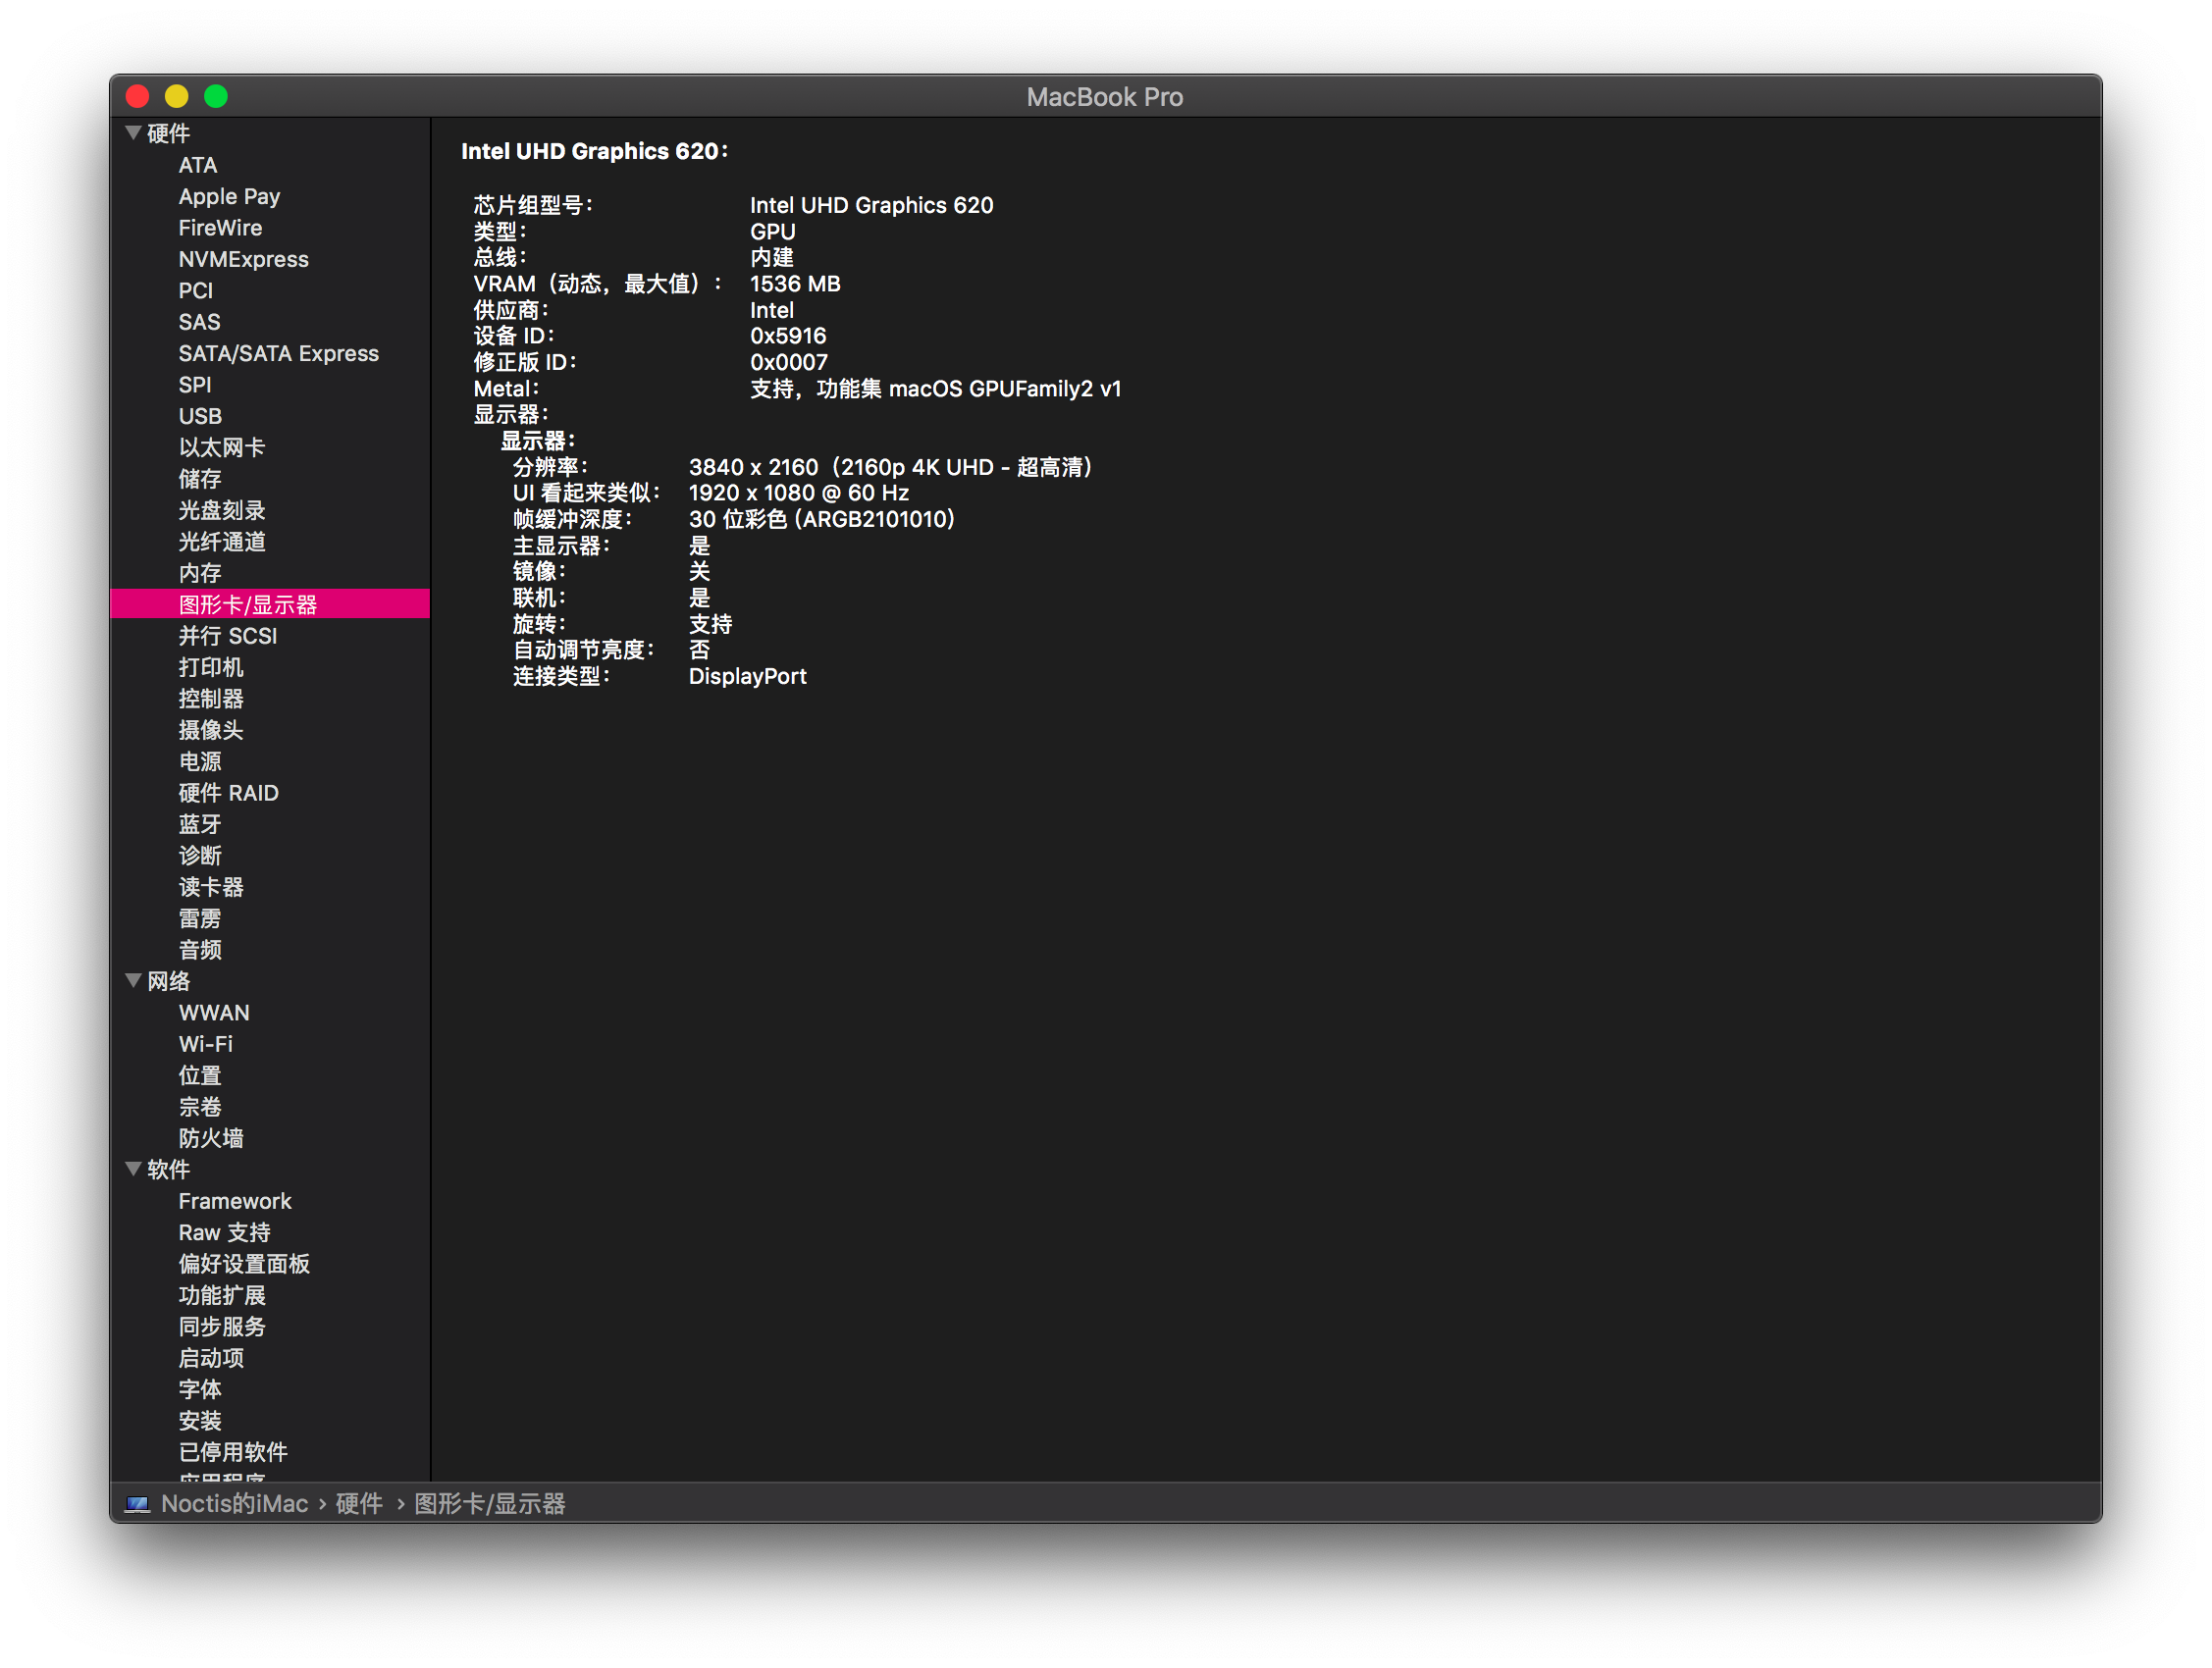The height and width of the screenshot is (1668, 2212).
Task: Select Framework under 软件
Action: [235, 1201]
